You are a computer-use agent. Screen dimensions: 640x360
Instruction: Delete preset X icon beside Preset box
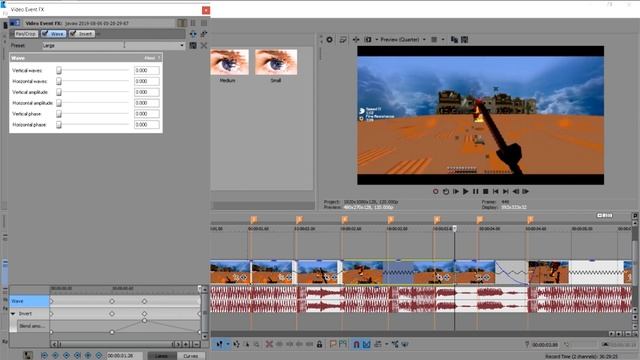tap(204, 45)
